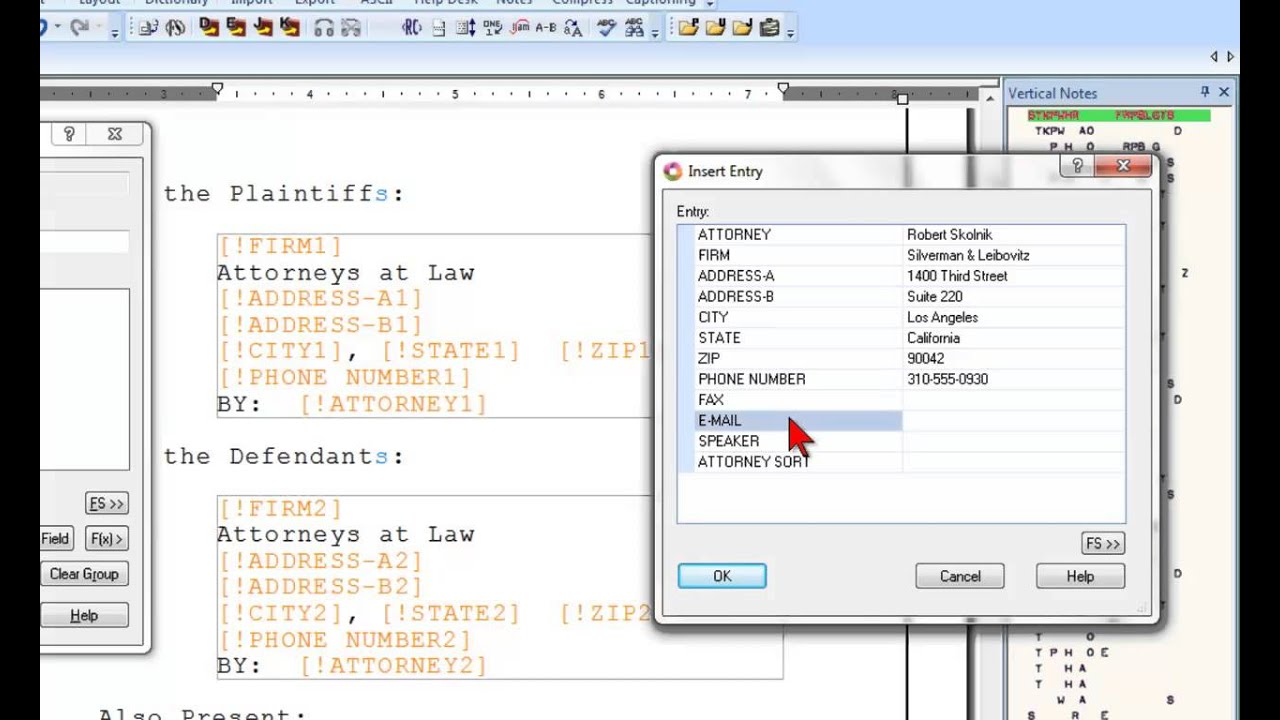Image resolution: width=1280 pixels, height=720 pixels.
Task: Click the question mark help button in Insert Entry title bar
Action: (1077, 166)
